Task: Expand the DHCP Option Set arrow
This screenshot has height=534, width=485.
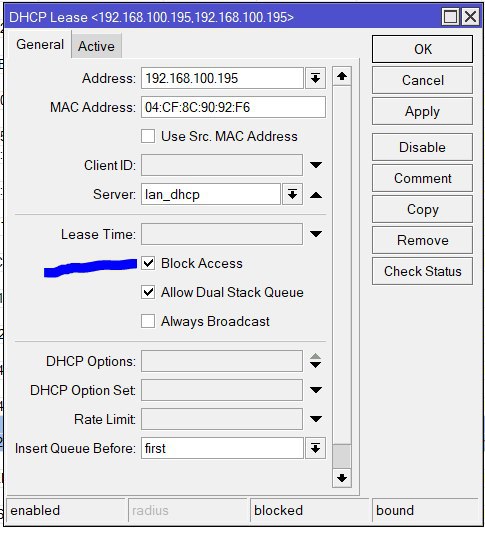Action: pyautogui.click(x=316, y=390)
